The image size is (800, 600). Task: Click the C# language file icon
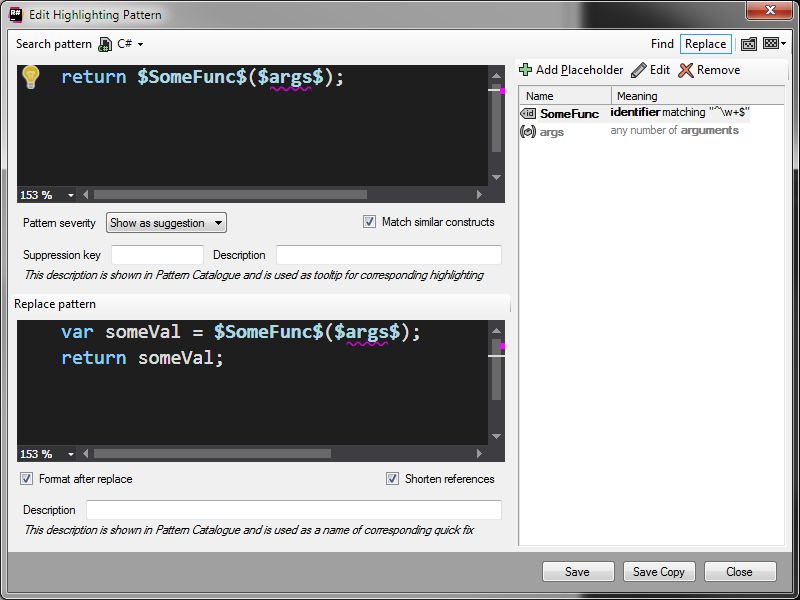[105, 44]
